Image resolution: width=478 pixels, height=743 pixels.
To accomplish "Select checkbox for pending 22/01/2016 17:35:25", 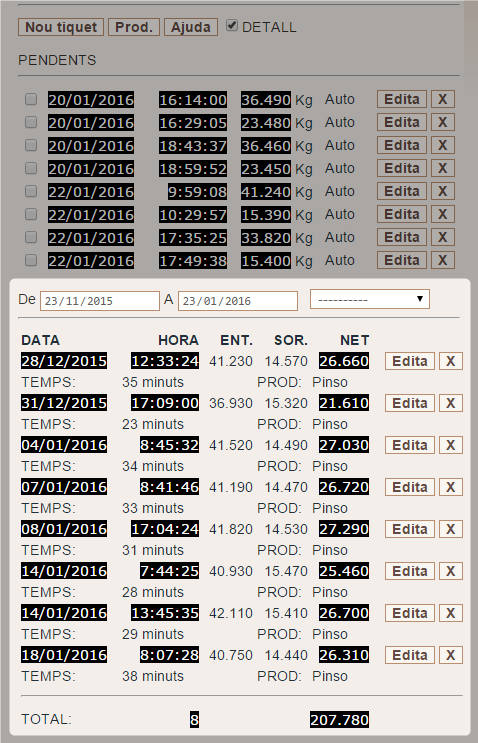I will [31, 237].
